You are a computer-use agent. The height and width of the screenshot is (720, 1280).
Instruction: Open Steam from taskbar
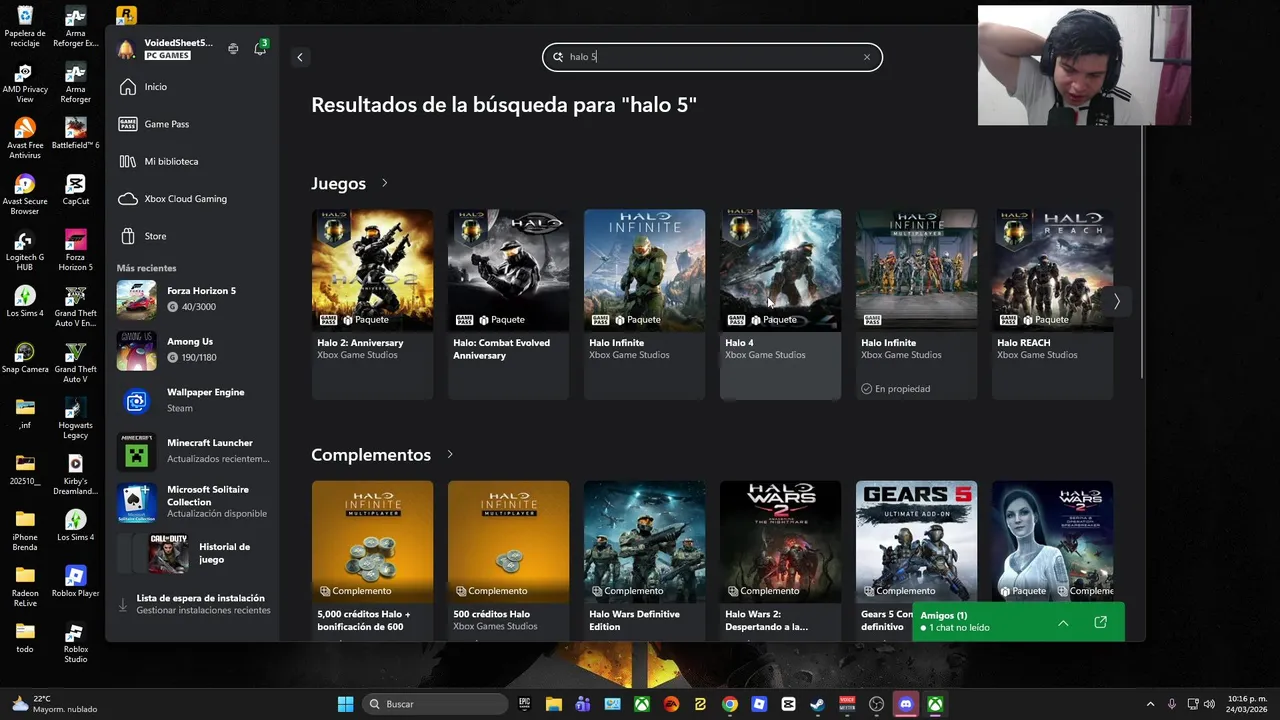817,704
